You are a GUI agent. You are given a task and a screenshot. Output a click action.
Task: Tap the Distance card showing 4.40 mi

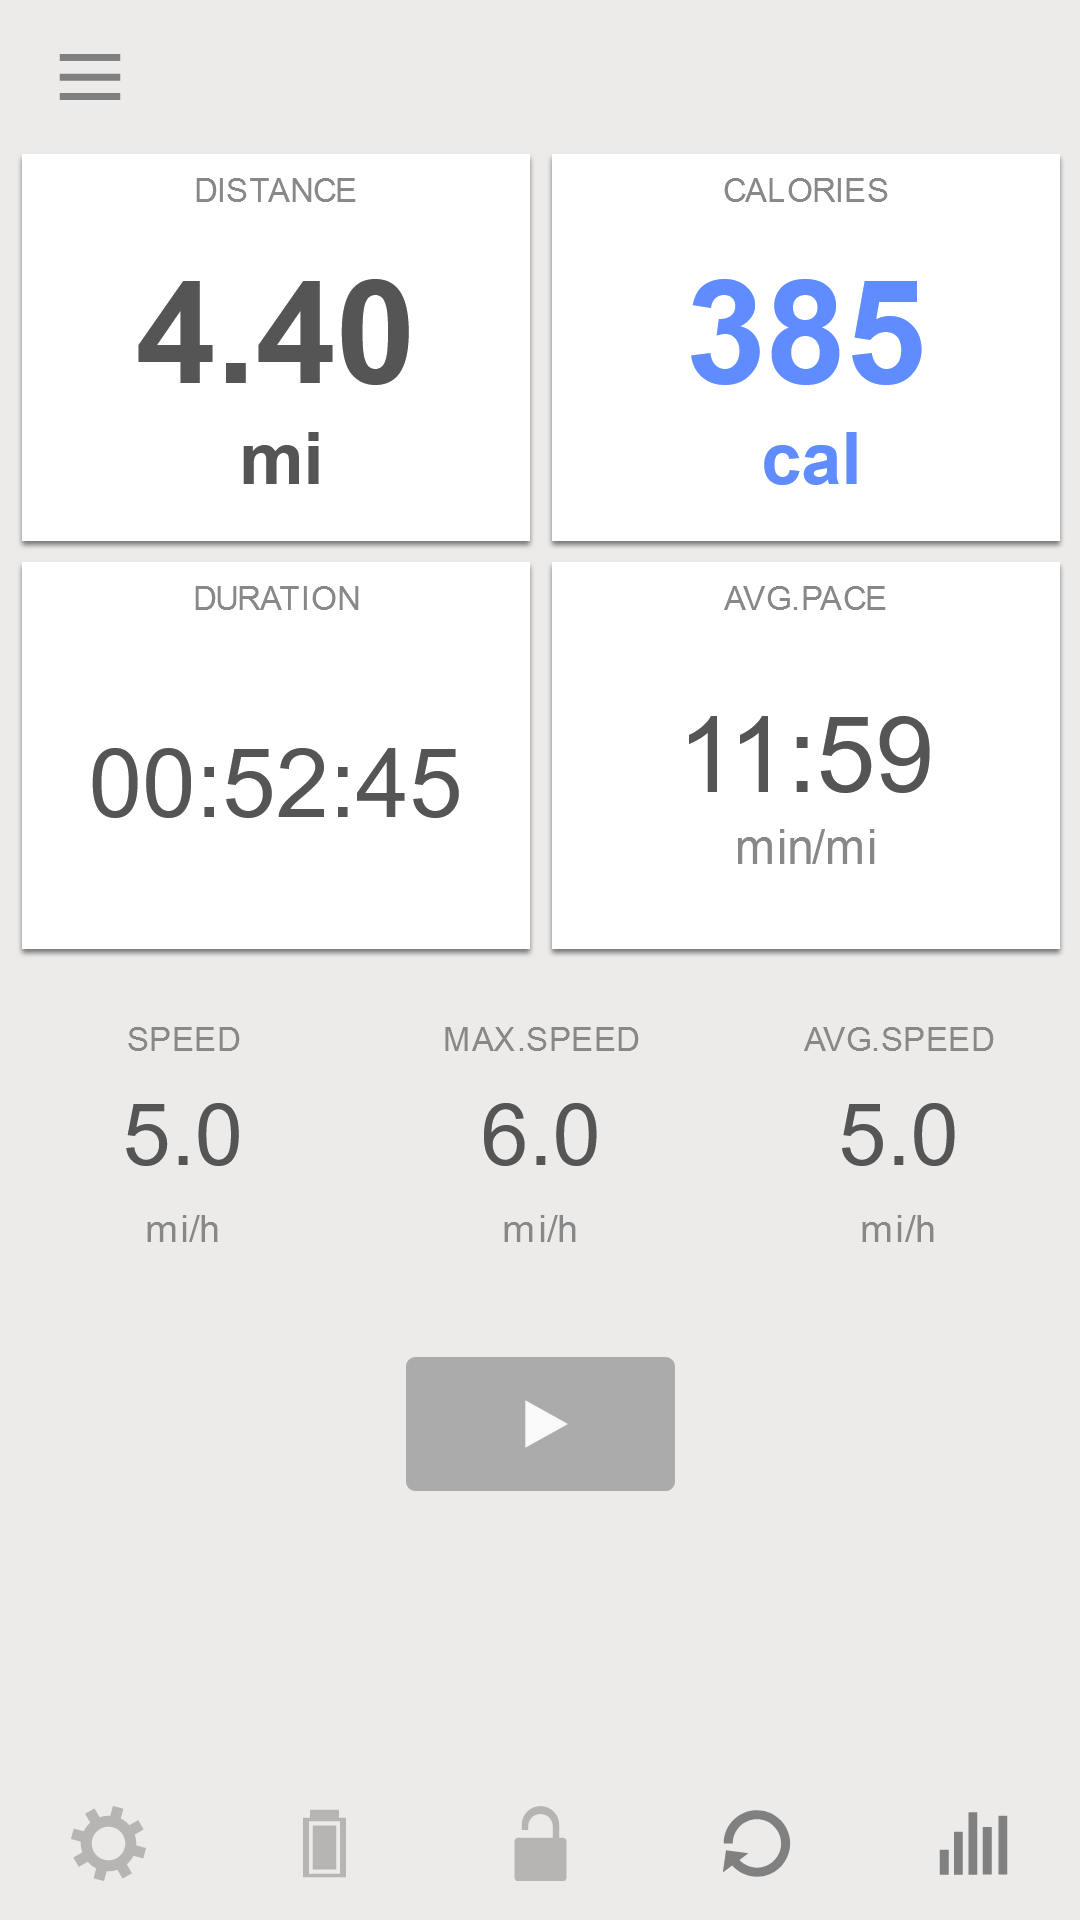coord(276,347)
